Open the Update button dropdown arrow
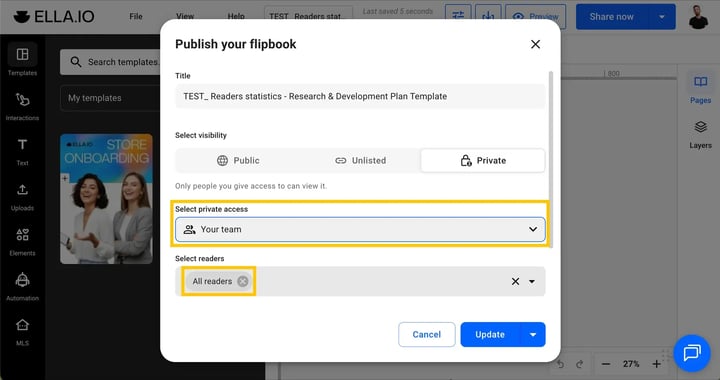The image size is (720, 380). click(x=533, y=335)
